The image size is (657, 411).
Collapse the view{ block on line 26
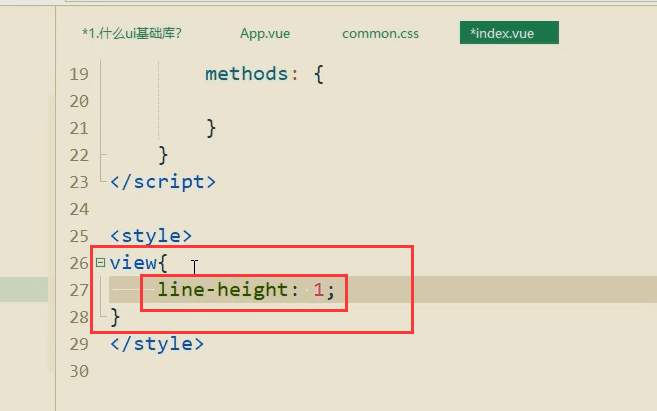100,263
